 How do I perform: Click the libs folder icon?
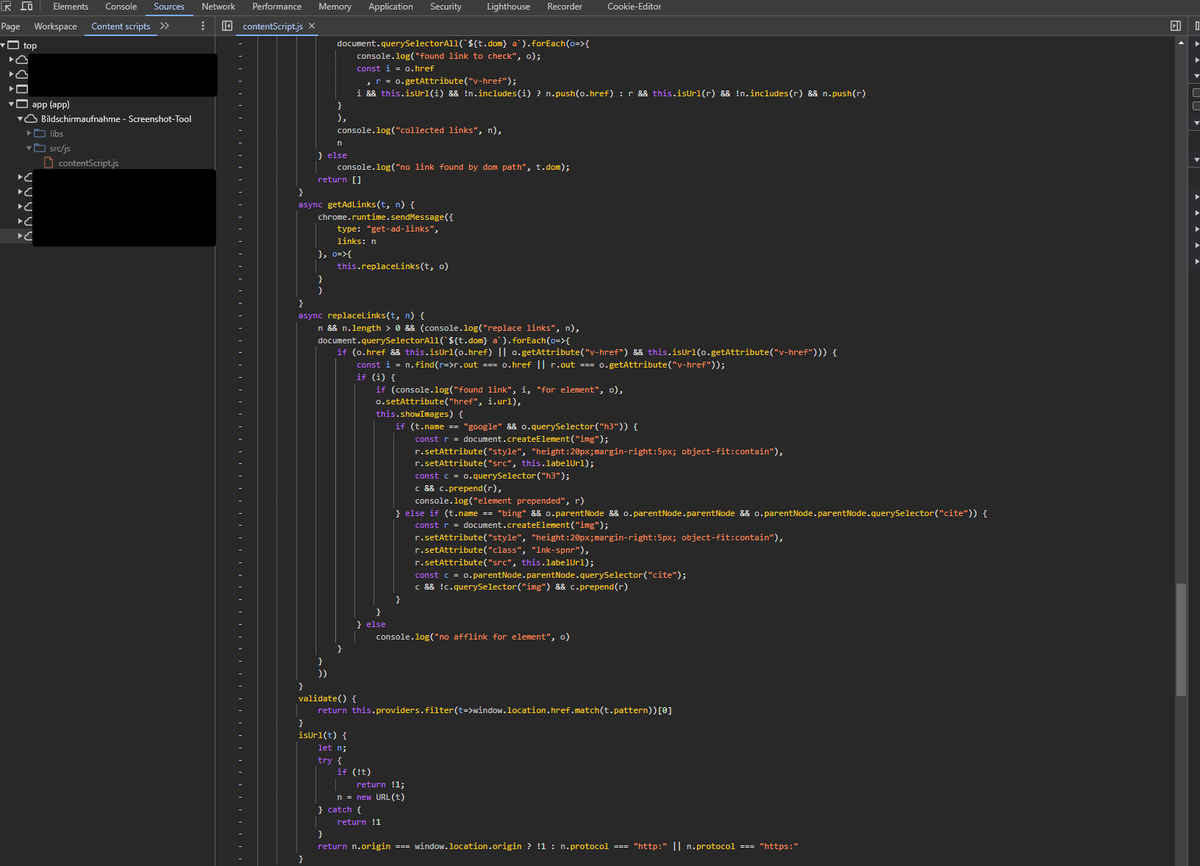pyautogui.click(x=41, y=133)
